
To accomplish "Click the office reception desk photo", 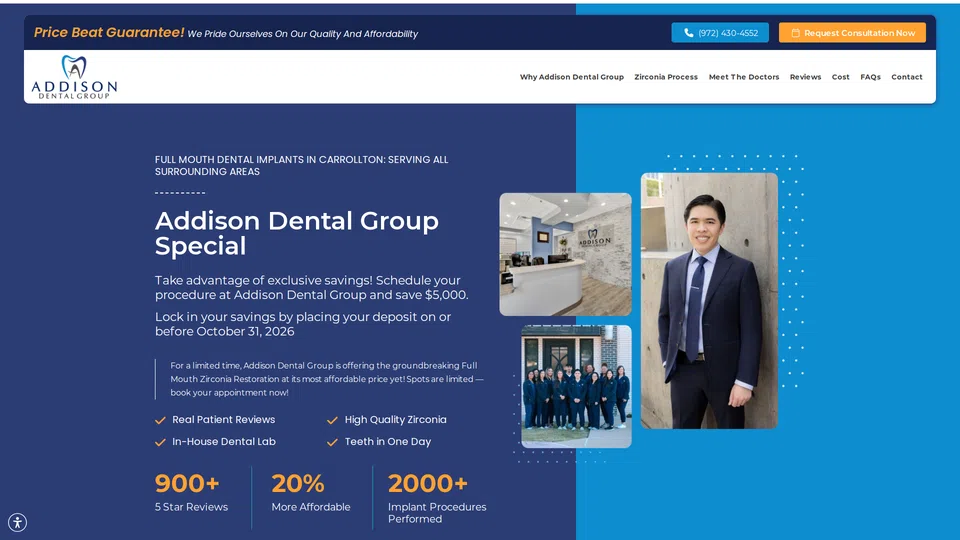I will pos(565,254).
